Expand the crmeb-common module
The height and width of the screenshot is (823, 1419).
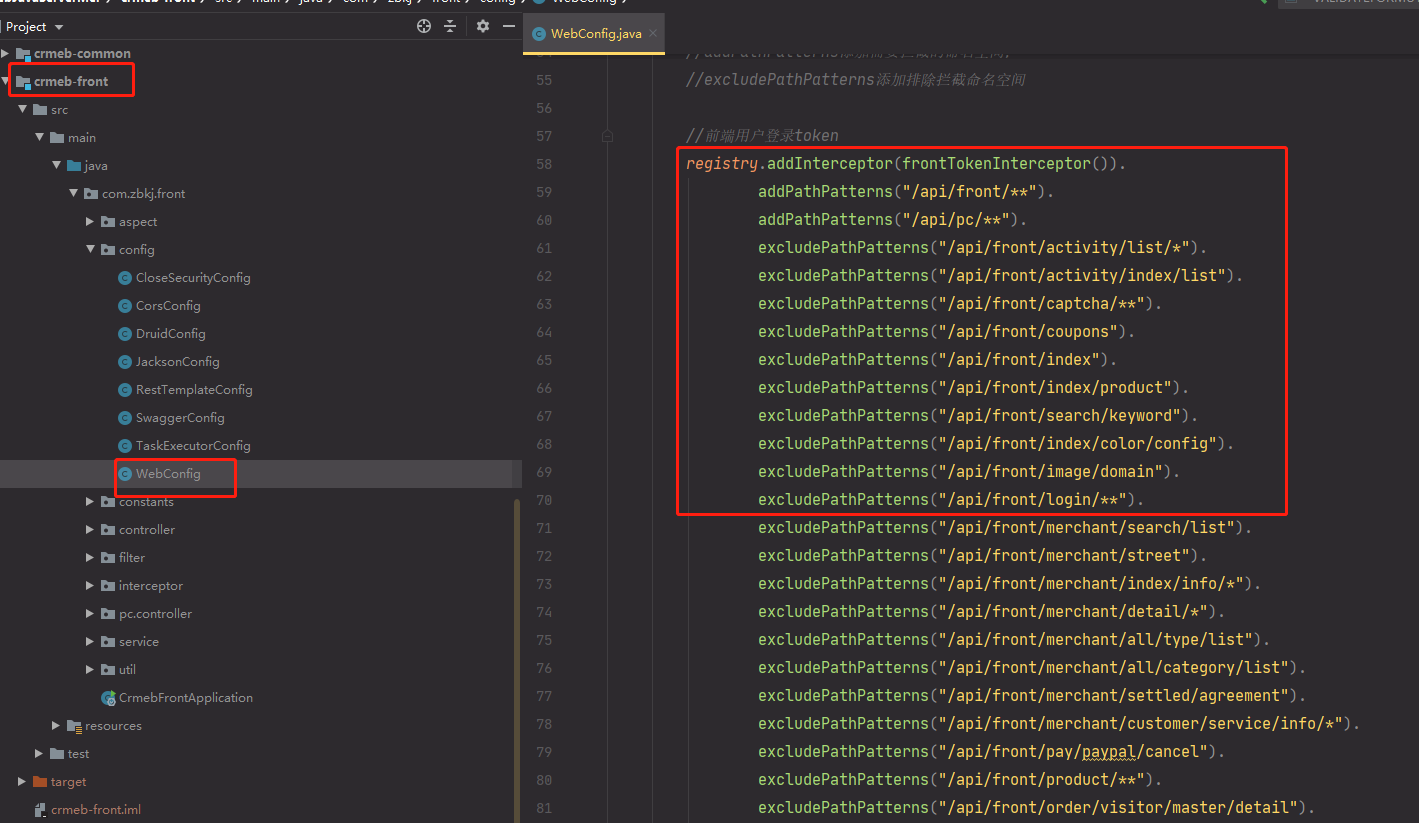click(6, 53)
